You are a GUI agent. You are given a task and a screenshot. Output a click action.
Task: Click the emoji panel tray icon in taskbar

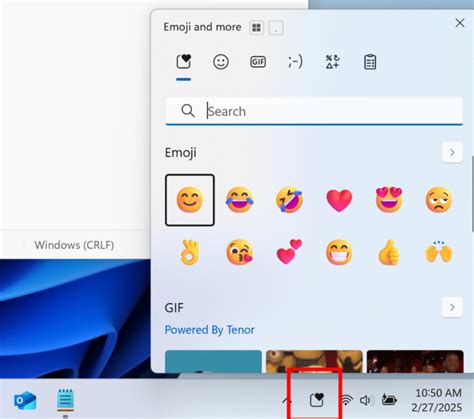point(316,399)
